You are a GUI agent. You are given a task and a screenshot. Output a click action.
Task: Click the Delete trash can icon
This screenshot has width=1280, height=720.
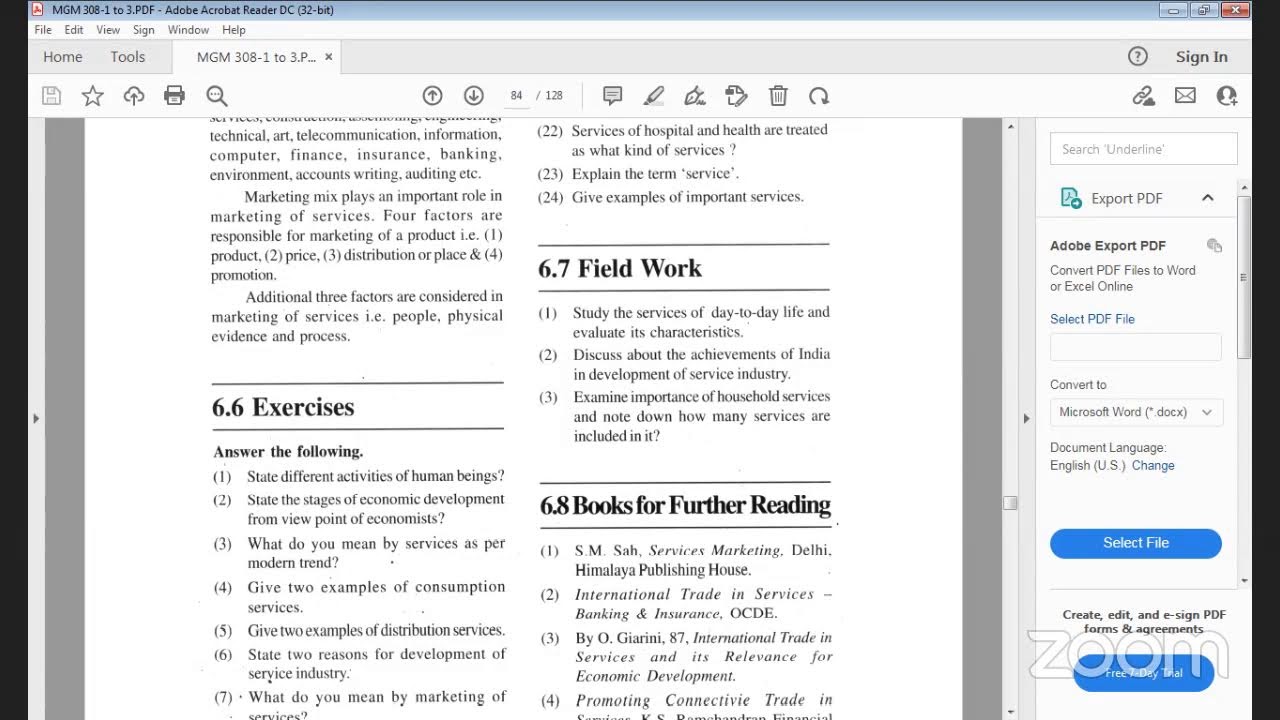(x=778, y=96)
